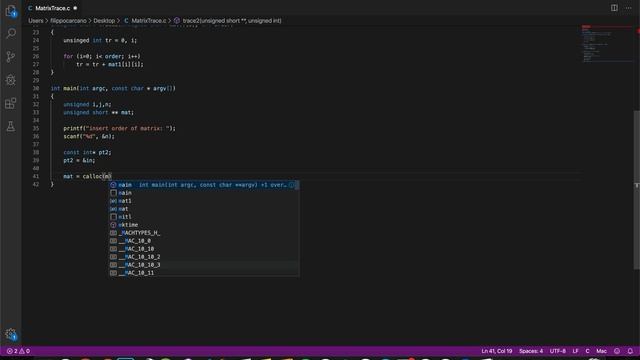Click the 'for (i=0; i< order; i++)' line

102,56
